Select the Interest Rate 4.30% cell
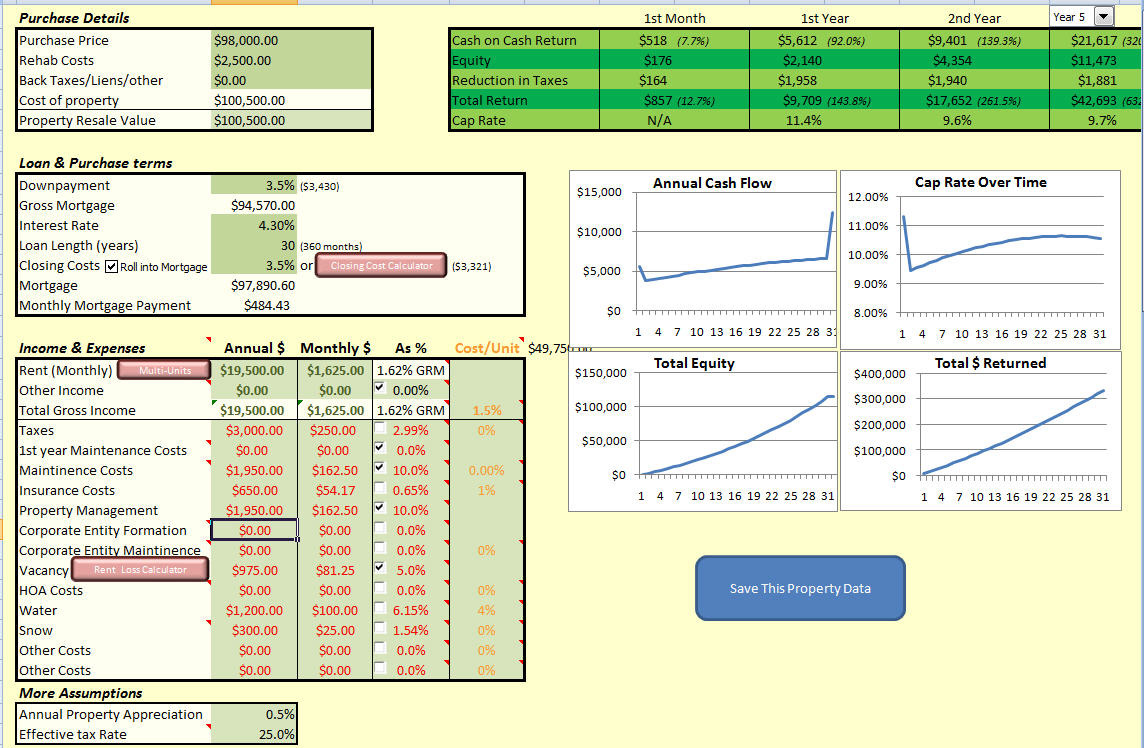Image resolution: width=1144 pixels, height=748 pixels. click(x=254, y=225)
